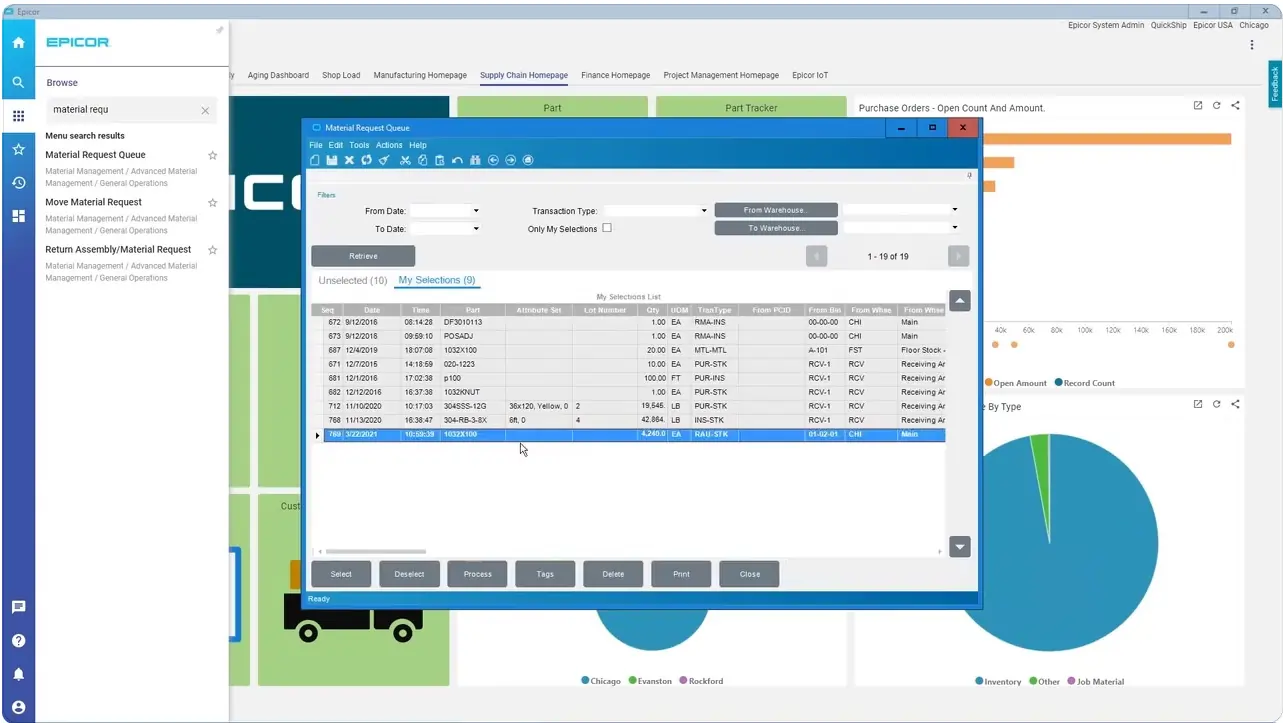Click the Deselect button
This screenshot has height=723, width=1283.
coord(409,574)
